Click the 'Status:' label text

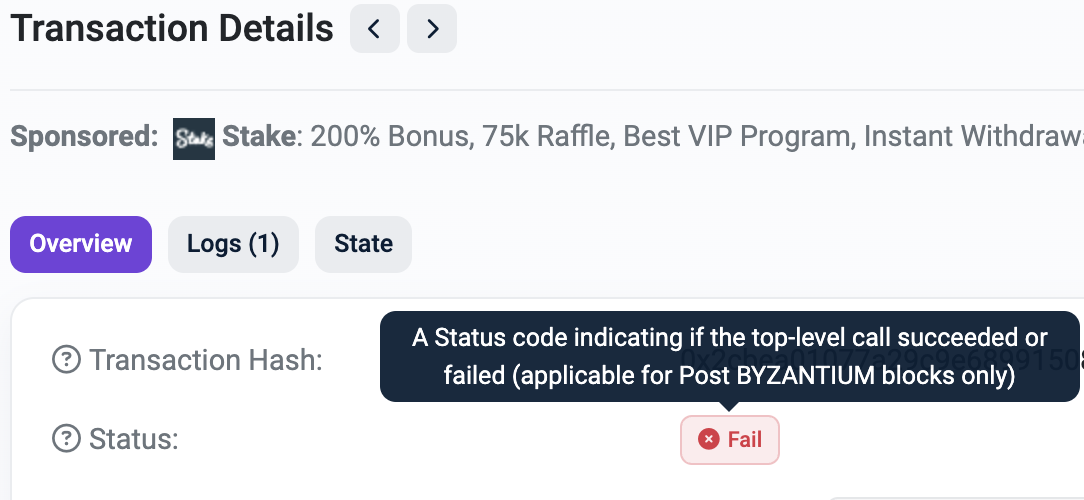(x=134, y=439)
